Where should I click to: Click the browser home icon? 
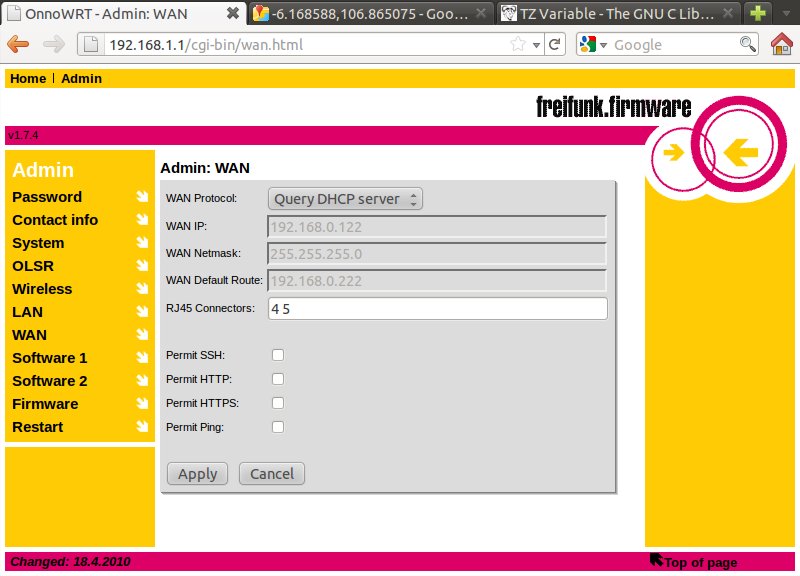coord(782,44)
